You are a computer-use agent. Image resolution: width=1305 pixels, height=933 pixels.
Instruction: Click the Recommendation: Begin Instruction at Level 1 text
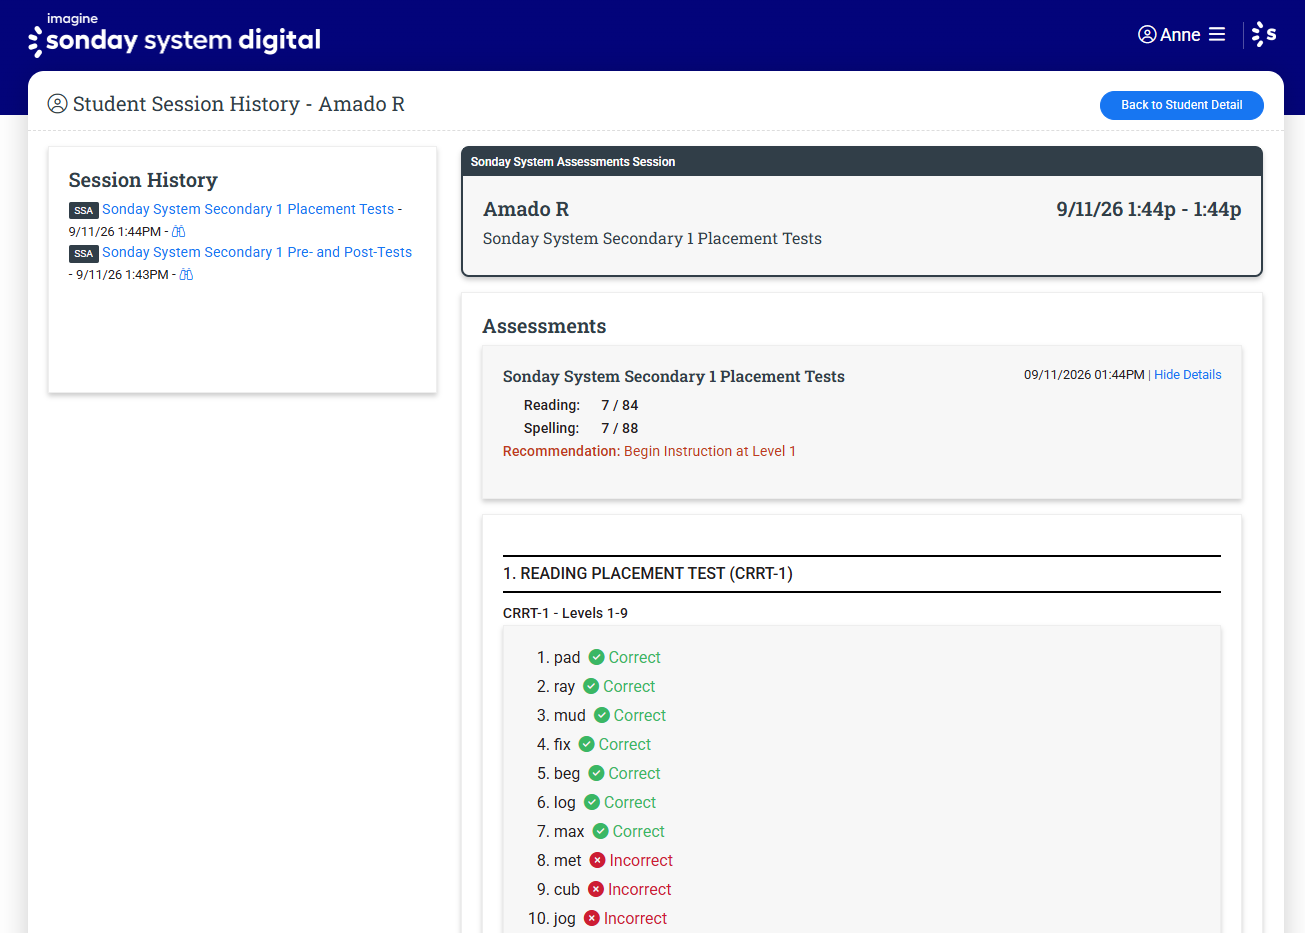click(x=649, y=451)
